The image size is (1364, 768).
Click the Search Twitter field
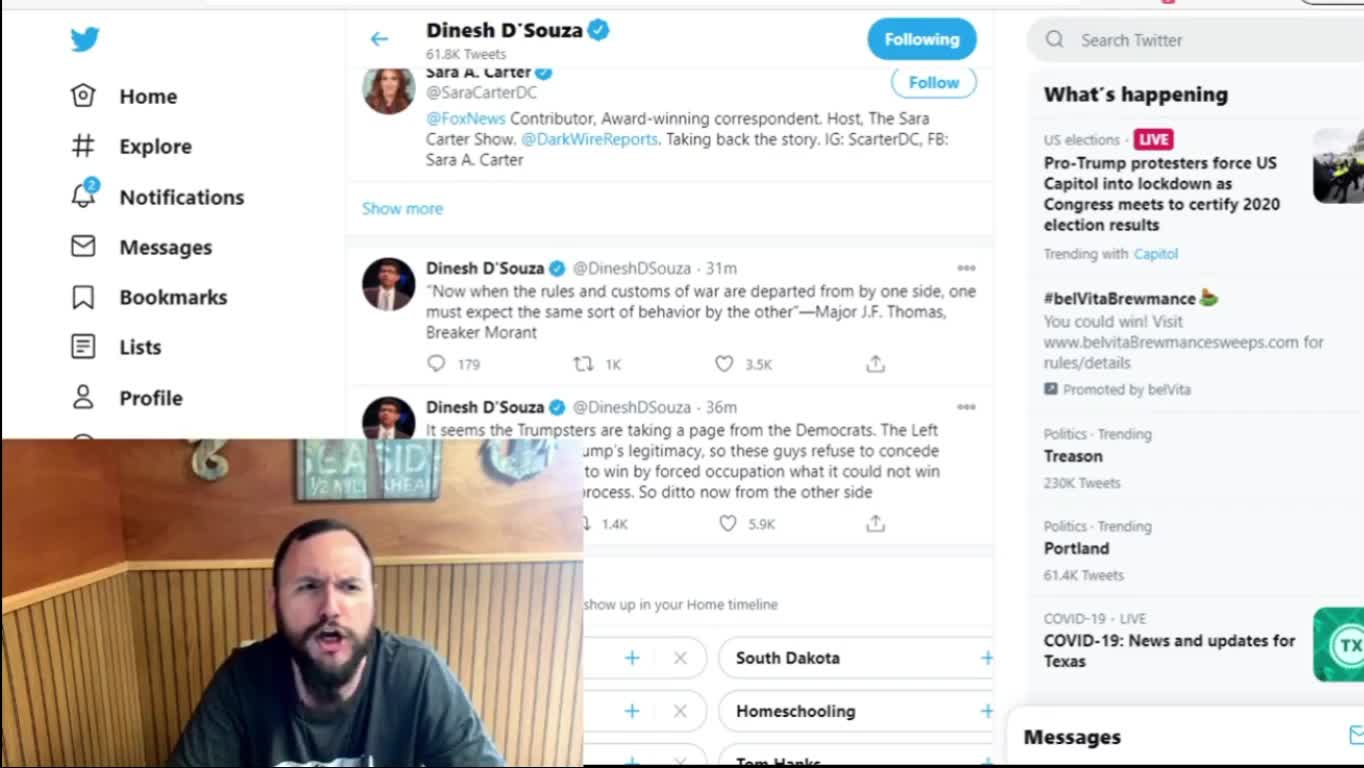[x=1200, y=40]
